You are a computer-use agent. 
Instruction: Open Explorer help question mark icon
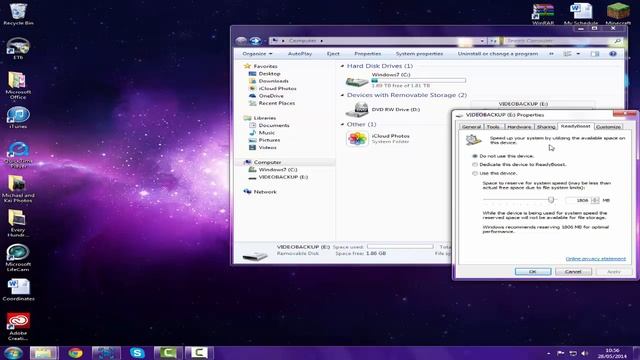(613, 53)
